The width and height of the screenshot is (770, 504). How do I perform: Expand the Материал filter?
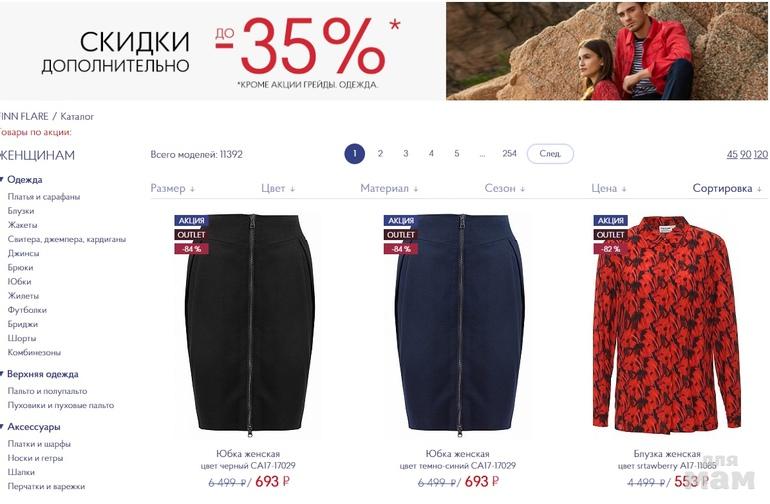pyautogui.click(x=389, y=189)
